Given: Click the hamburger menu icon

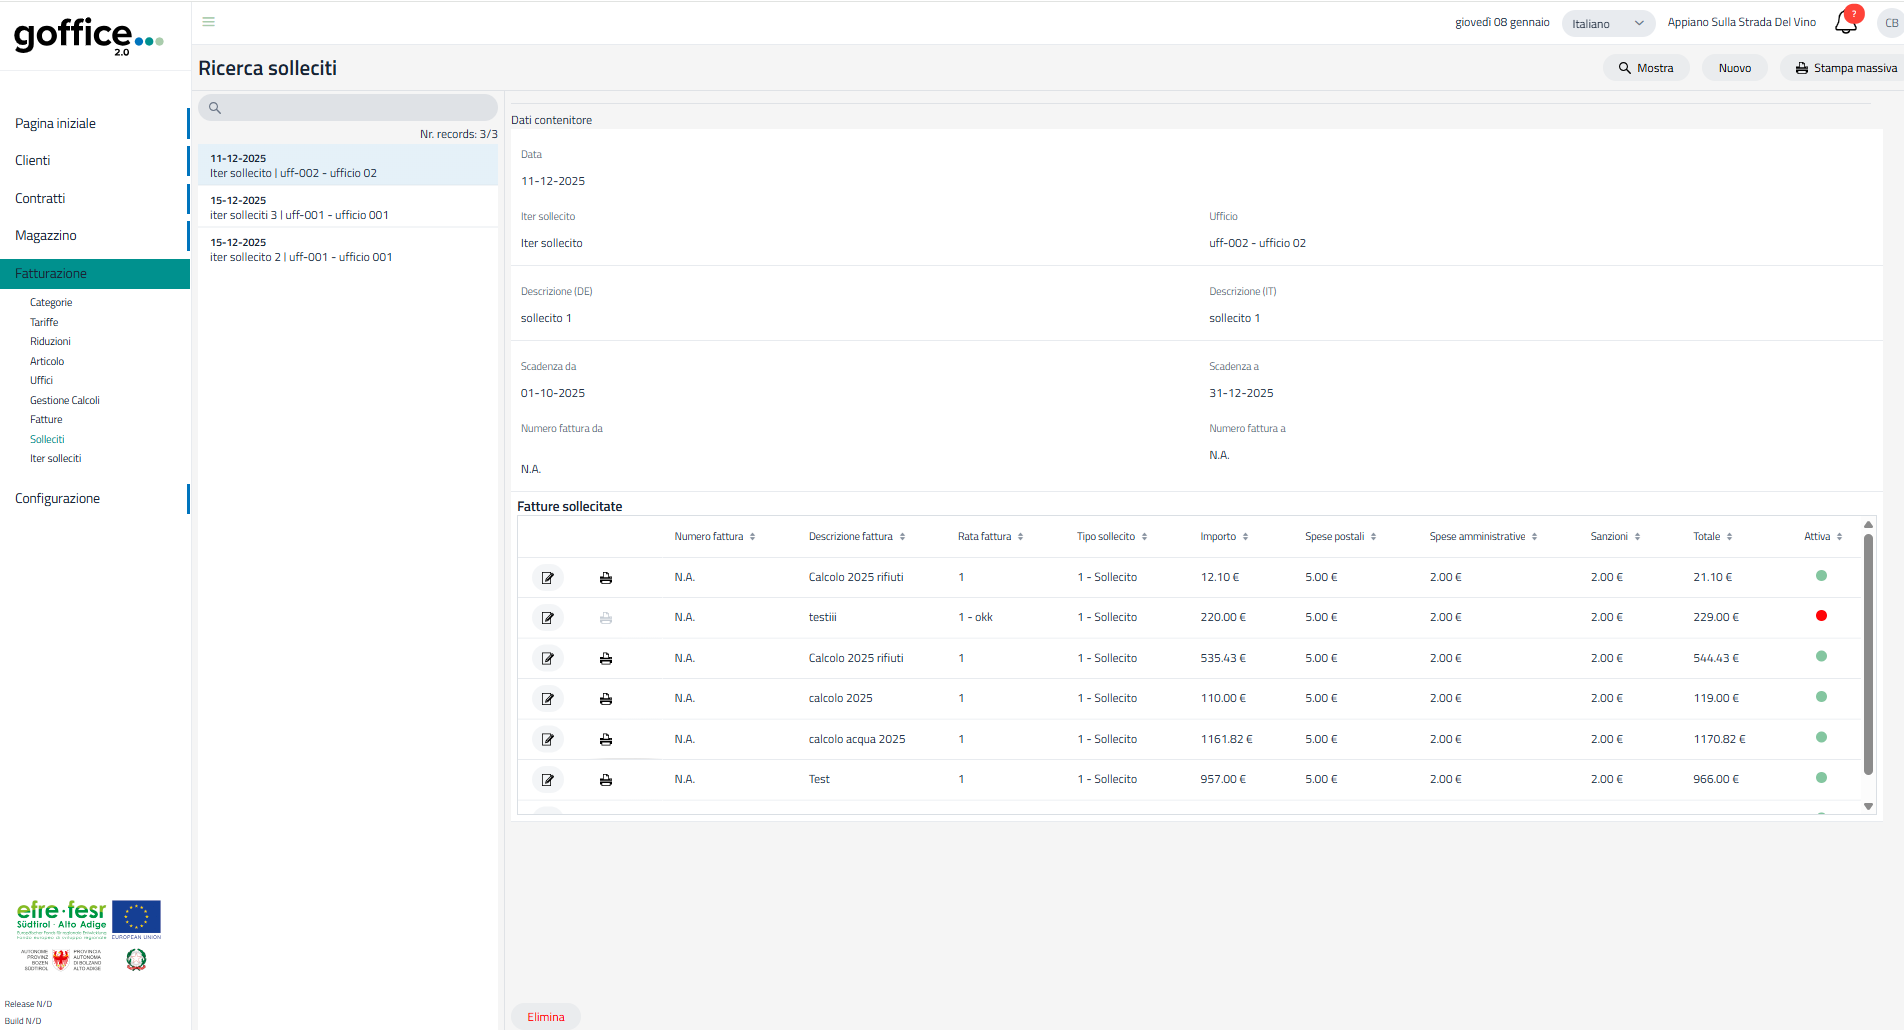Looking at the screenshot, I should tap(208, 21).
